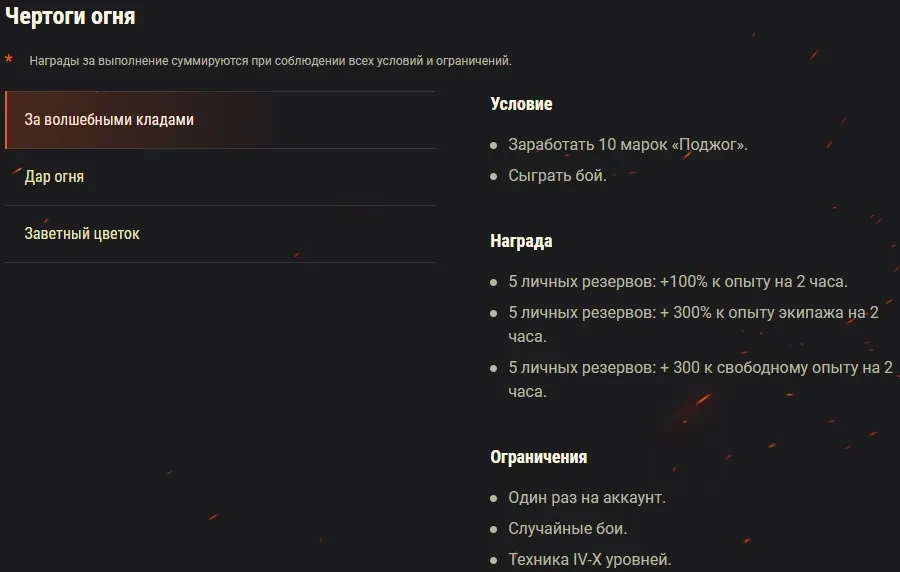This screenshot has height=572, width=900.
Task: Click the «Условие» section heading
Action: pyautogui.click(x=521, y=104)
